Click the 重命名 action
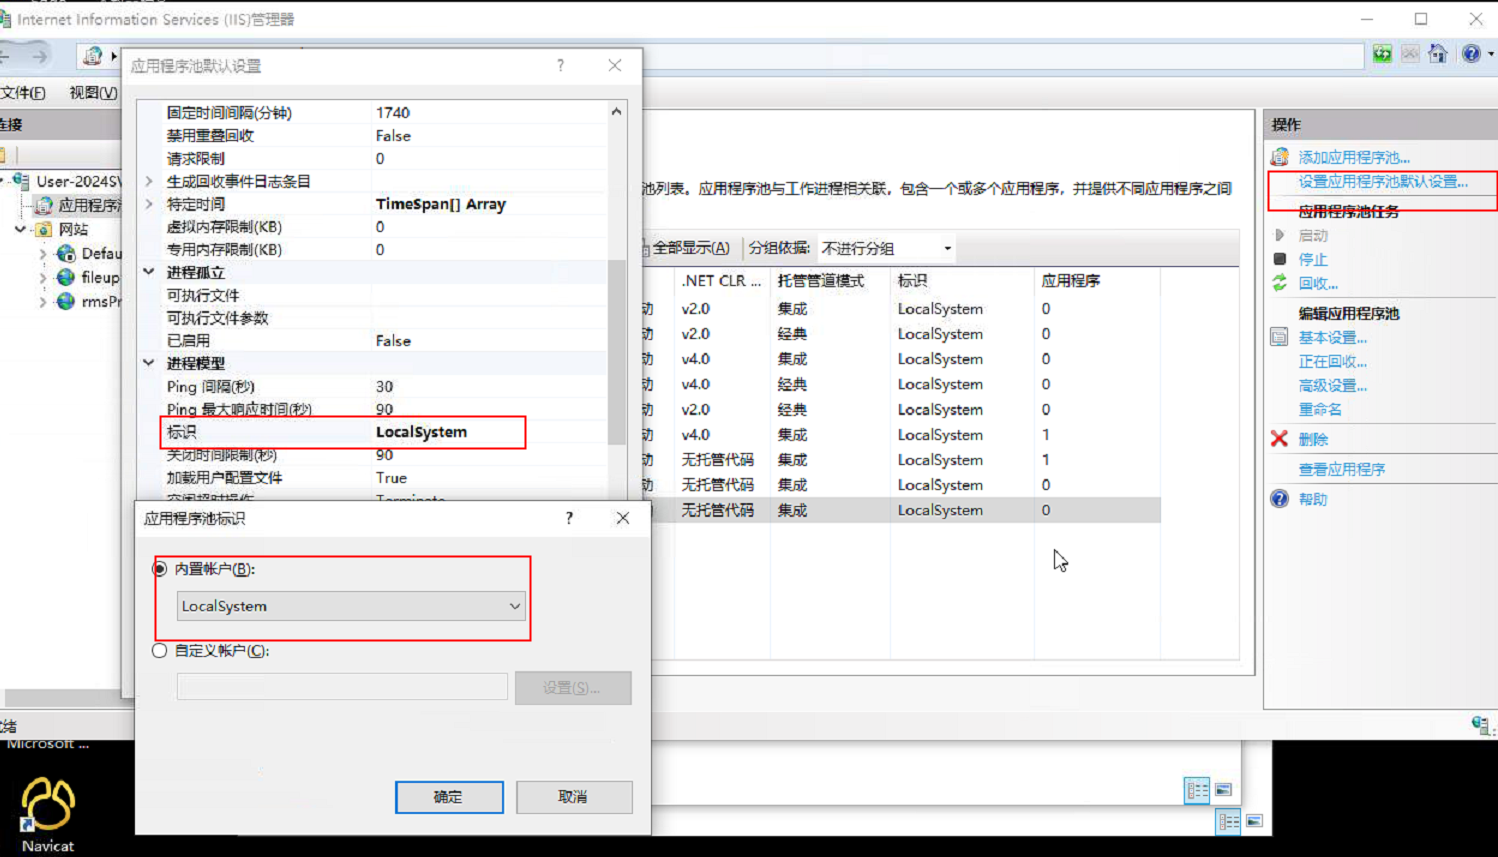The height and width of the screenshot is (857, 1498). tap(1320, 409)
